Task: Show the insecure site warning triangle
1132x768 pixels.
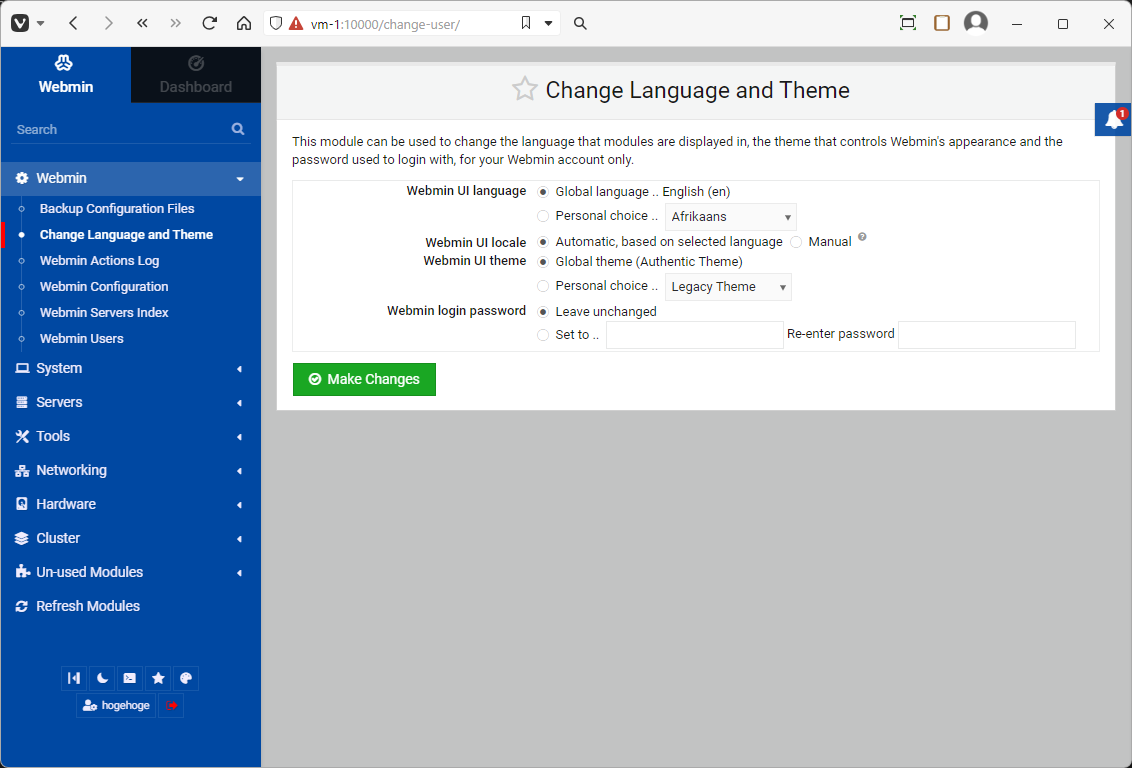Action: (x=296, y=24)
